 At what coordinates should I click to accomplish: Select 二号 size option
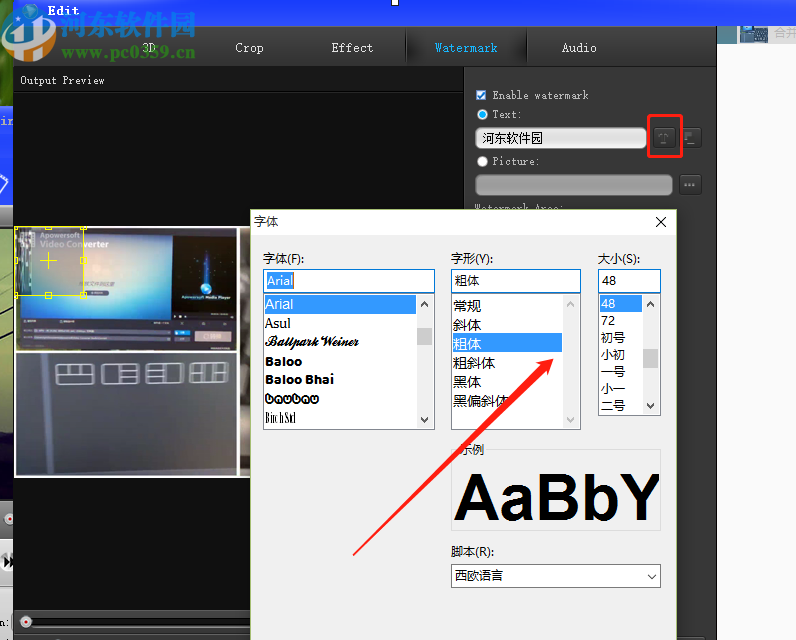[620, 406]
